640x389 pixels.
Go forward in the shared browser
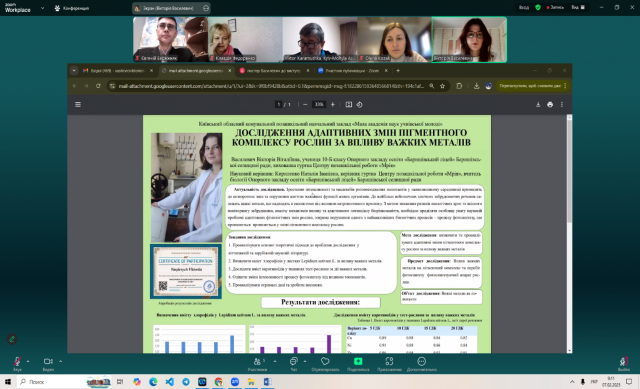(86, 86)
